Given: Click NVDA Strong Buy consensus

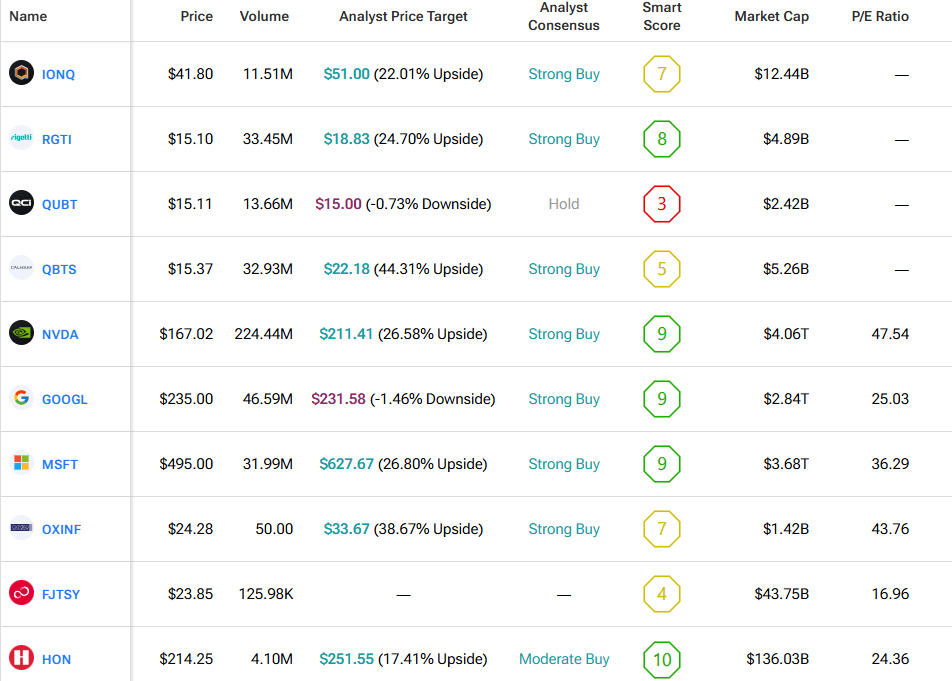Looking at the screenshot, I should pos(564,334).
